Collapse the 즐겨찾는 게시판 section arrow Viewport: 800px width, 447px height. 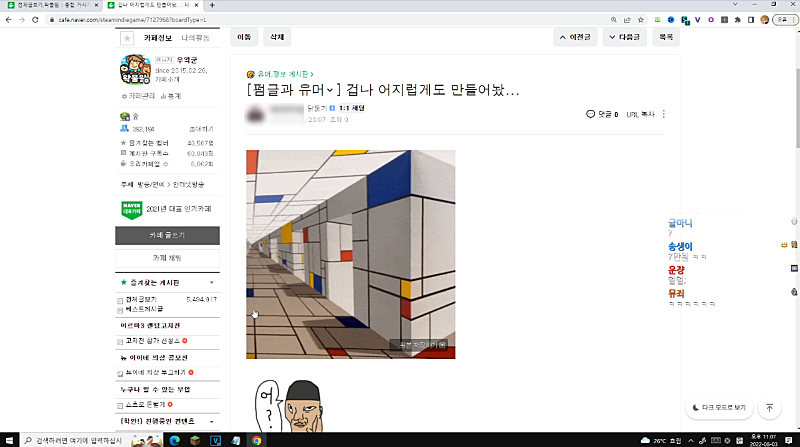point(212,283)
